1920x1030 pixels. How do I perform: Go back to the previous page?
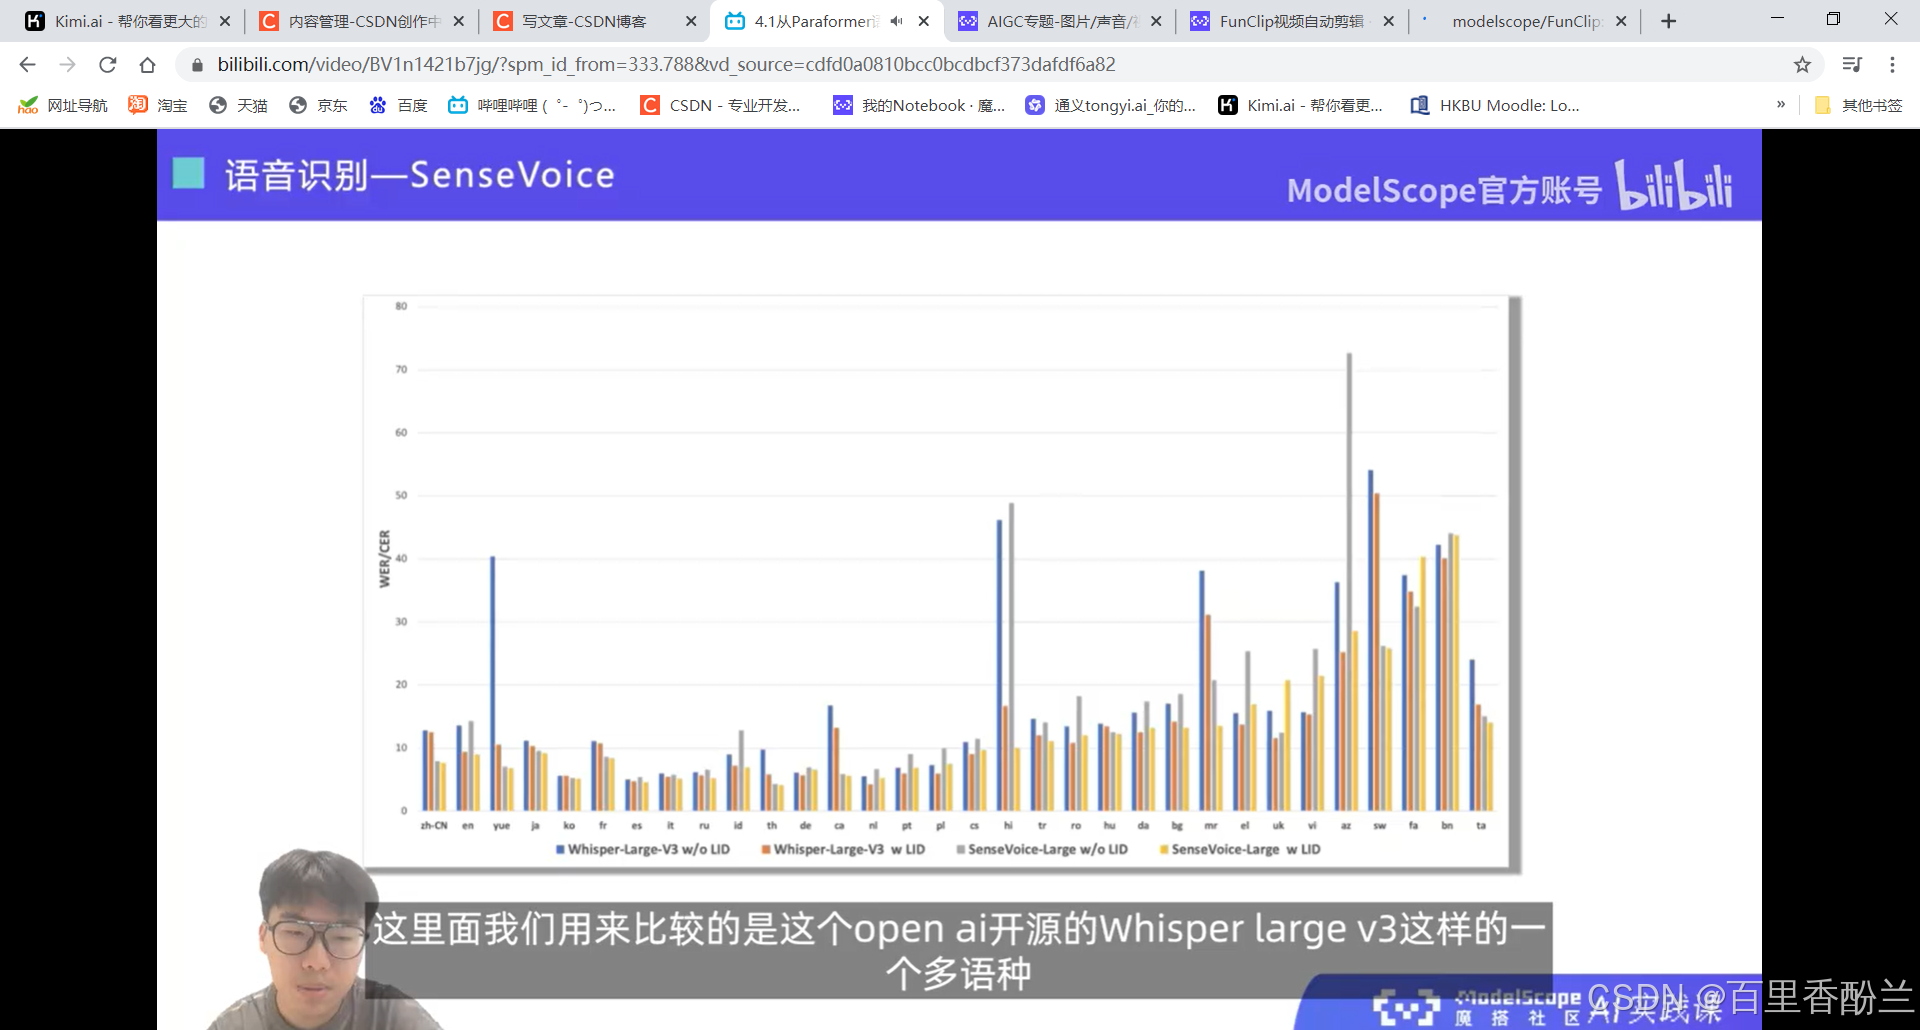click(27, 65)
